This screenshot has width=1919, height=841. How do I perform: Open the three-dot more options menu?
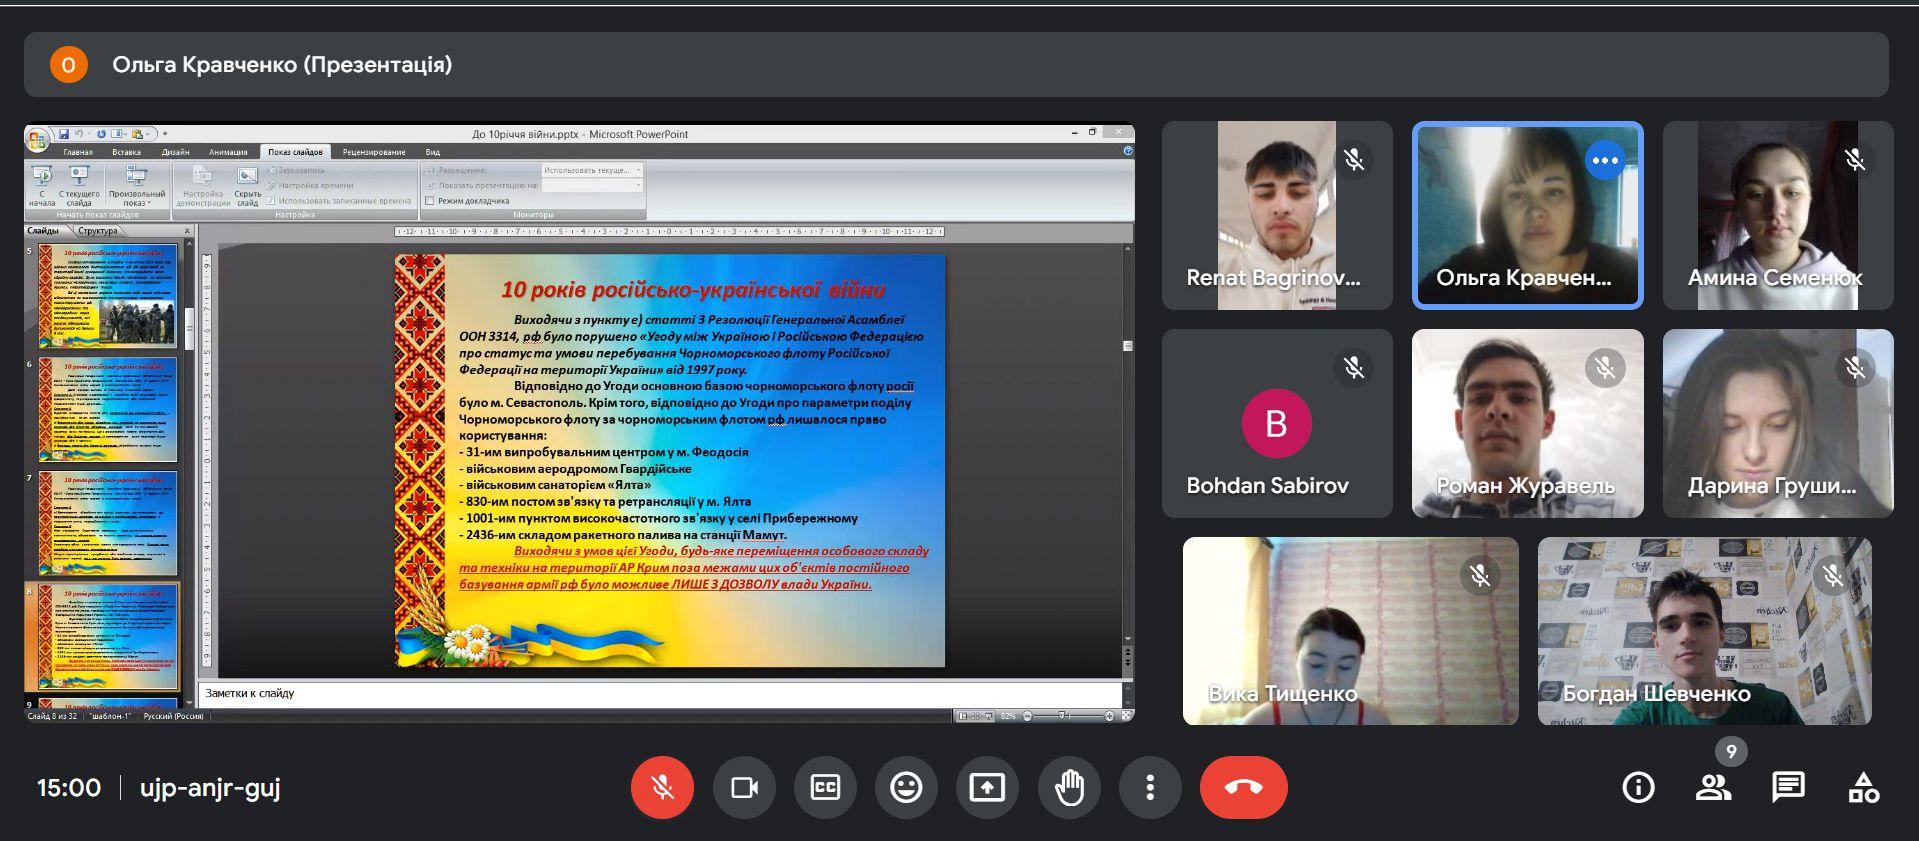[x=1150, y=788]
